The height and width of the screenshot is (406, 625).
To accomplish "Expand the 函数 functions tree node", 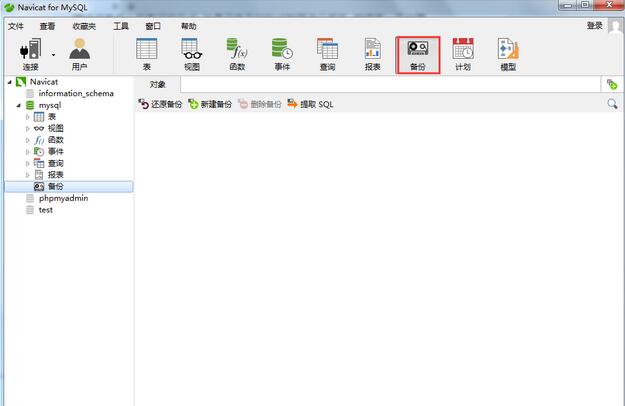I will 28,140.
